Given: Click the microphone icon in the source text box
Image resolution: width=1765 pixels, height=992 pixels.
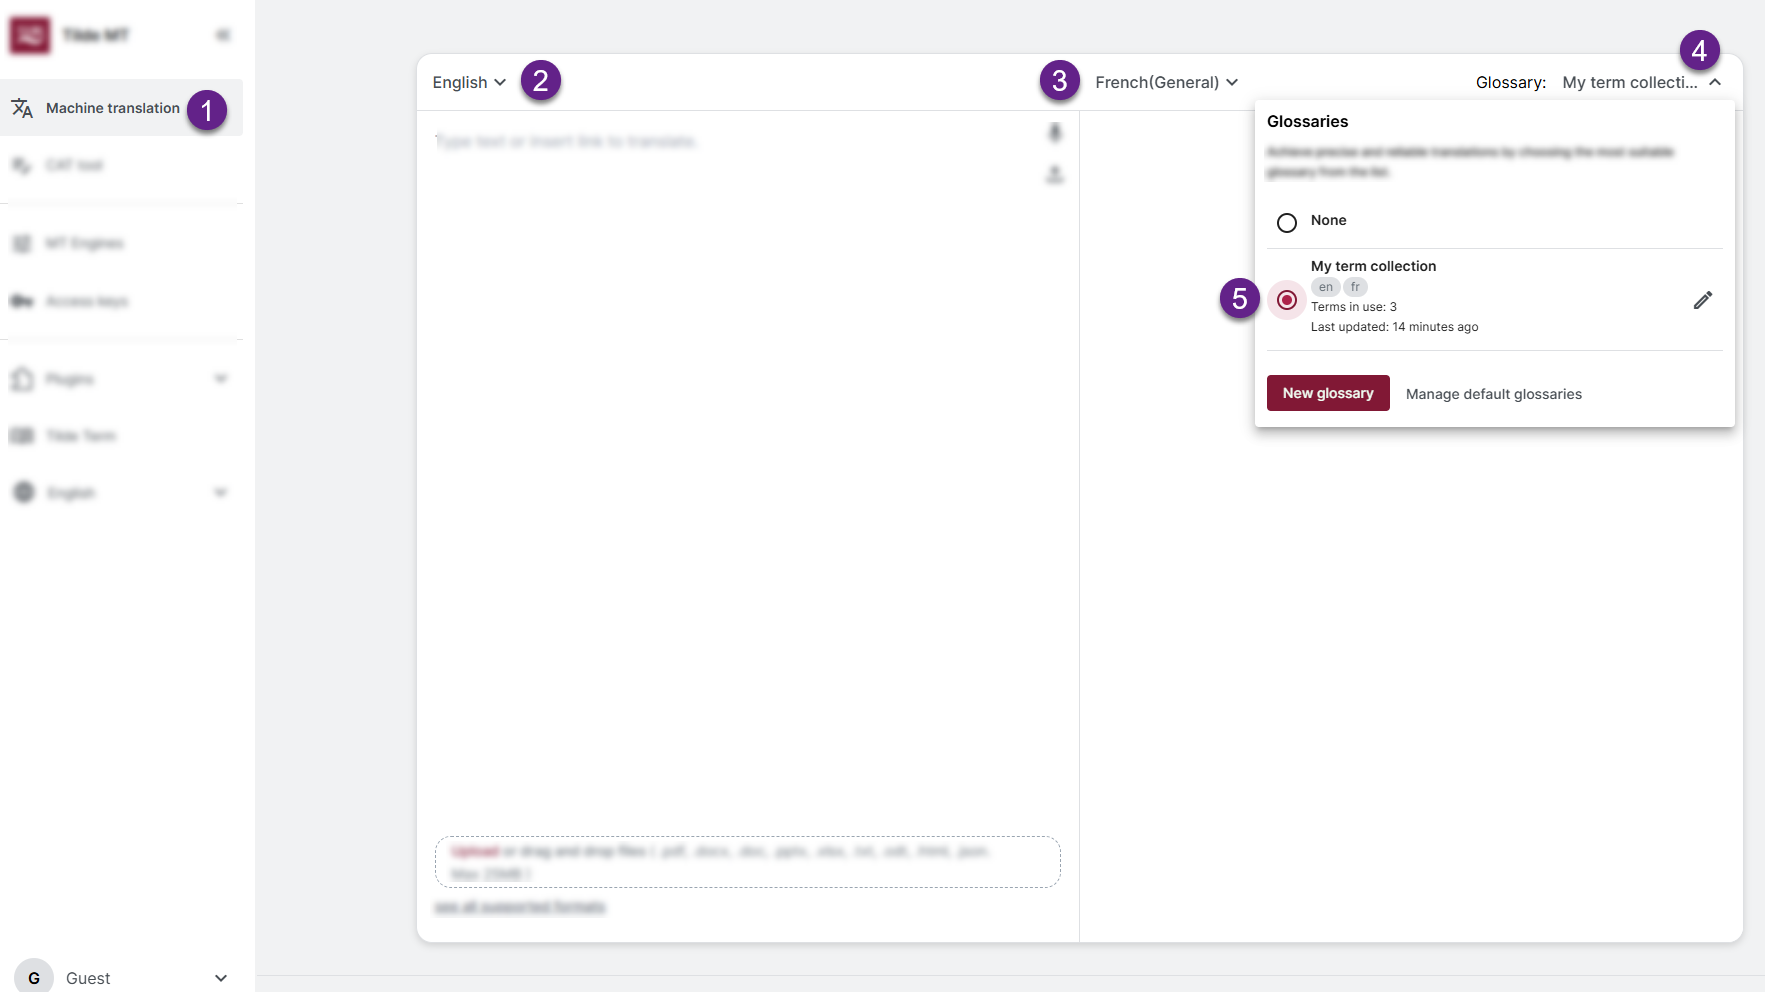Looking at the screenshot, I should (1055, 132).
